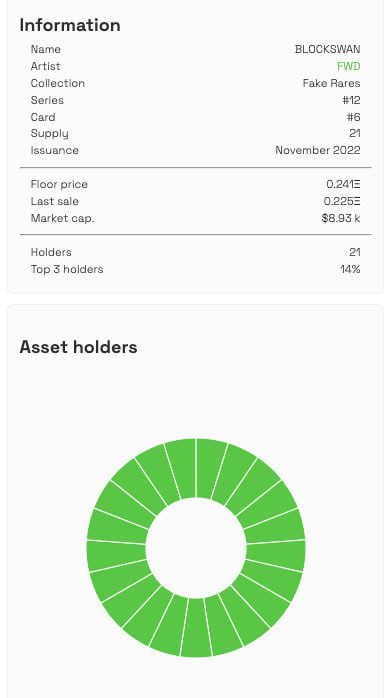The height and width of the screenshot is (698, 392).
Task: Click the November 2022 issuance date
Action: pyautogui.click(x=318, y=150)
